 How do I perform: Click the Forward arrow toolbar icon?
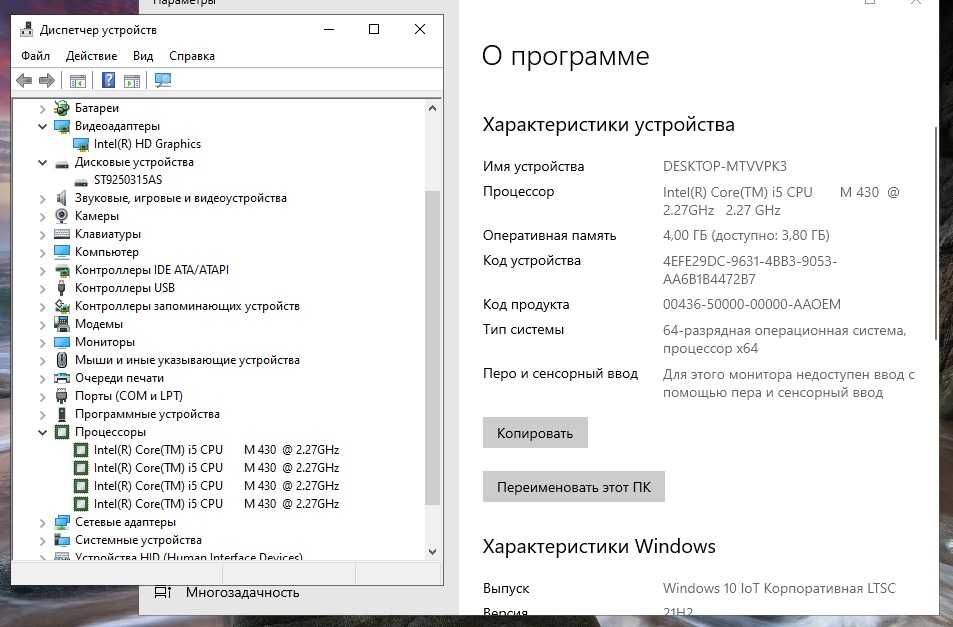(47, 80)
